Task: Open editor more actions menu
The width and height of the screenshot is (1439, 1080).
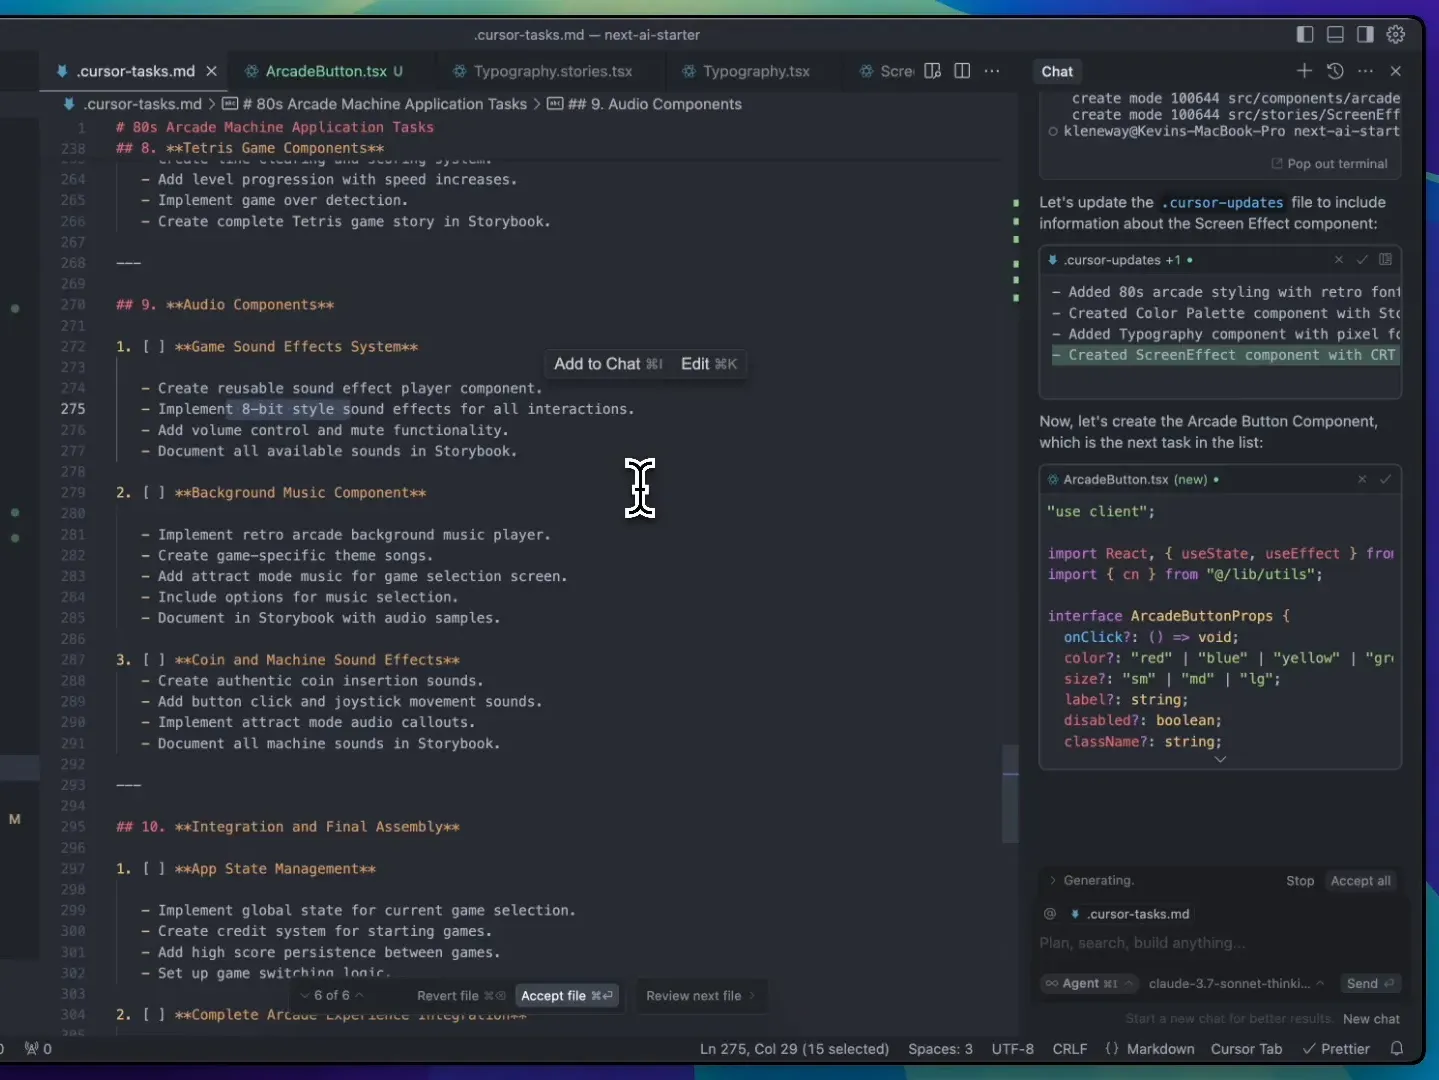Action: pos(992,71)
